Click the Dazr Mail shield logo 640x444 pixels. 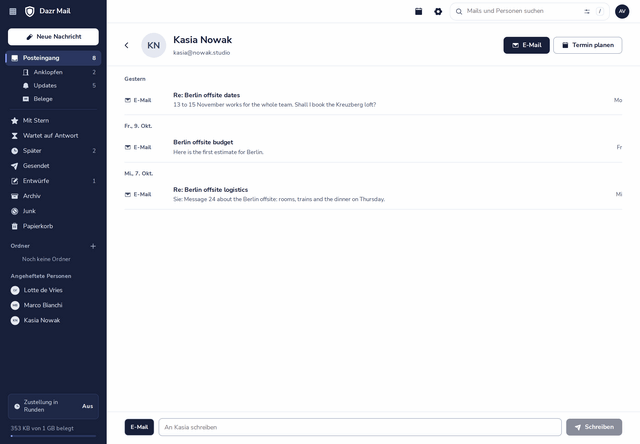29,11
